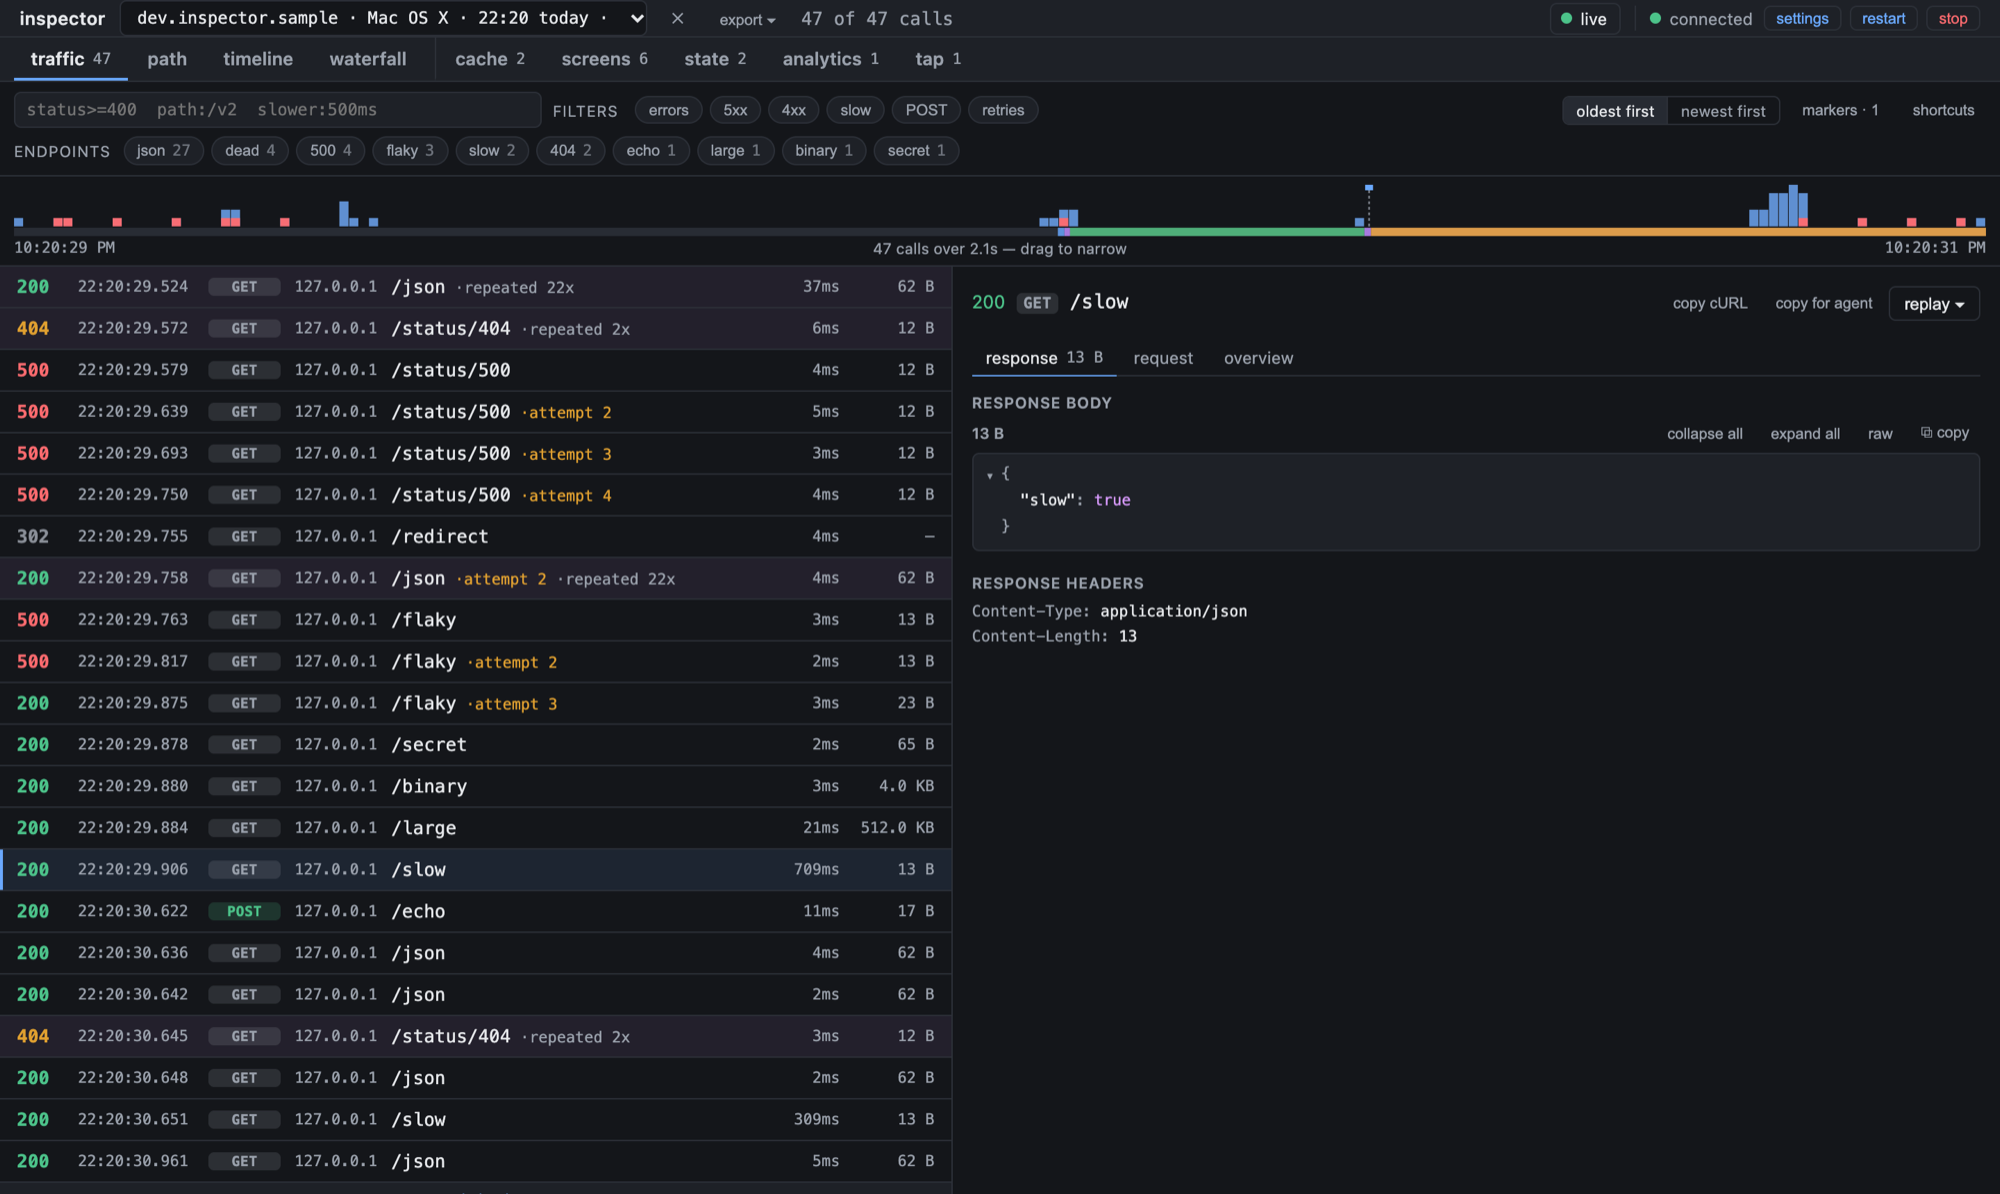Open the export dropdown menu

pos(747,19)
